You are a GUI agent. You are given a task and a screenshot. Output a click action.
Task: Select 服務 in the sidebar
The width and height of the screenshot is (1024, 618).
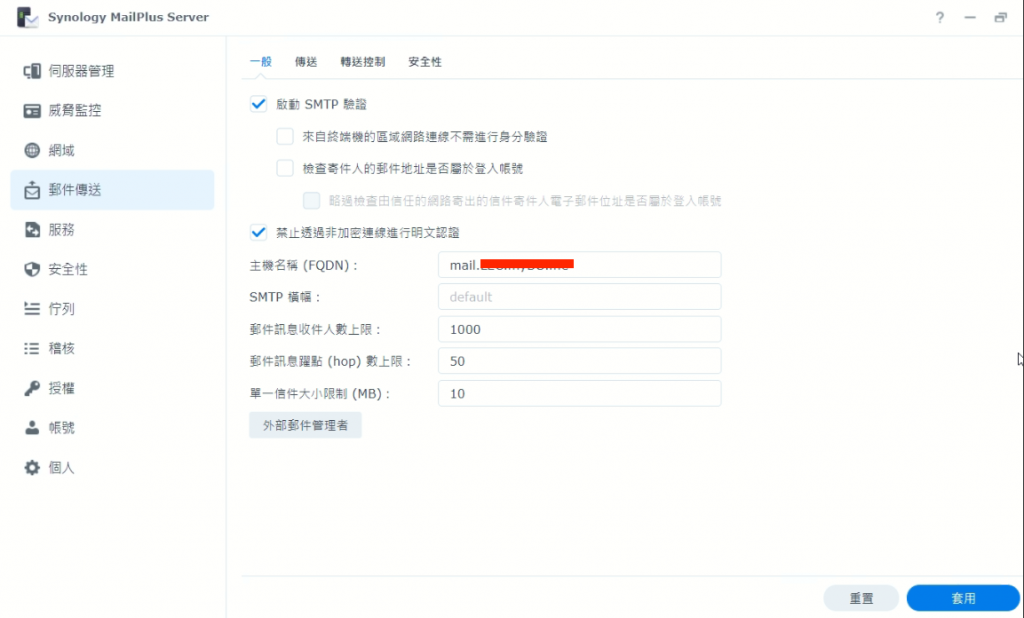(112, 230)
